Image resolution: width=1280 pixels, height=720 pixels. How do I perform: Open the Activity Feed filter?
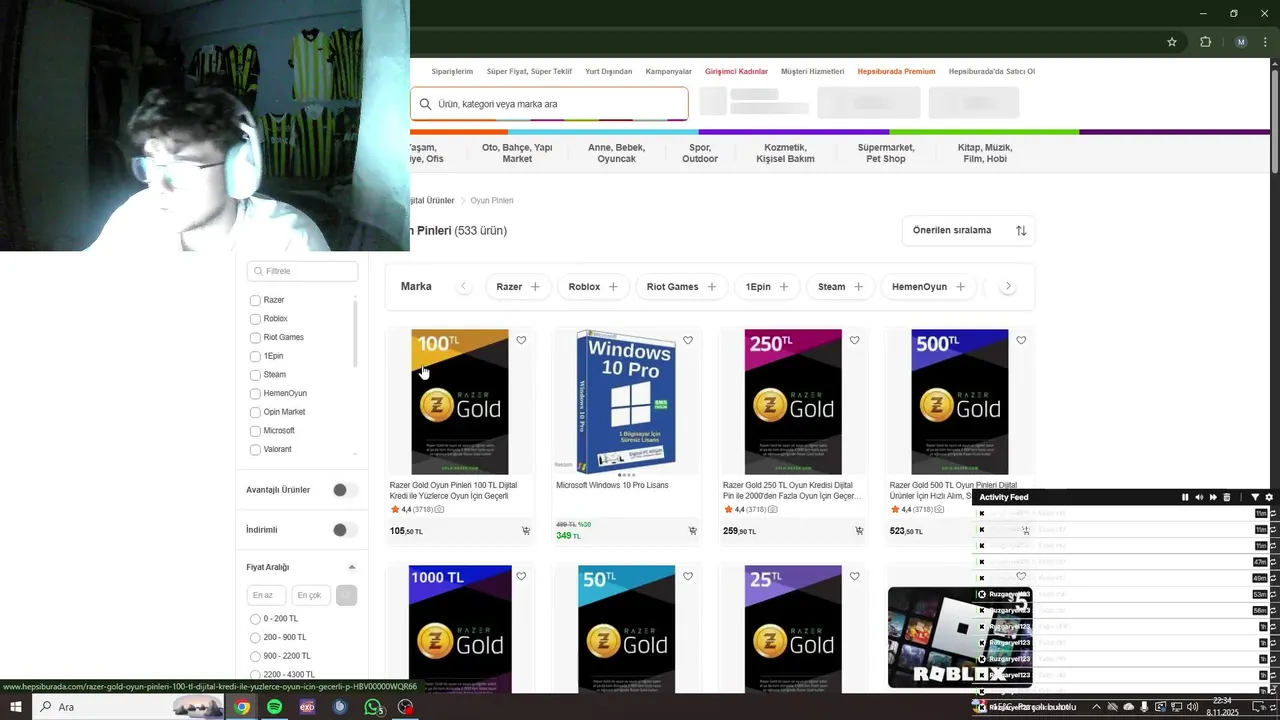click(x=1255, y=497)
